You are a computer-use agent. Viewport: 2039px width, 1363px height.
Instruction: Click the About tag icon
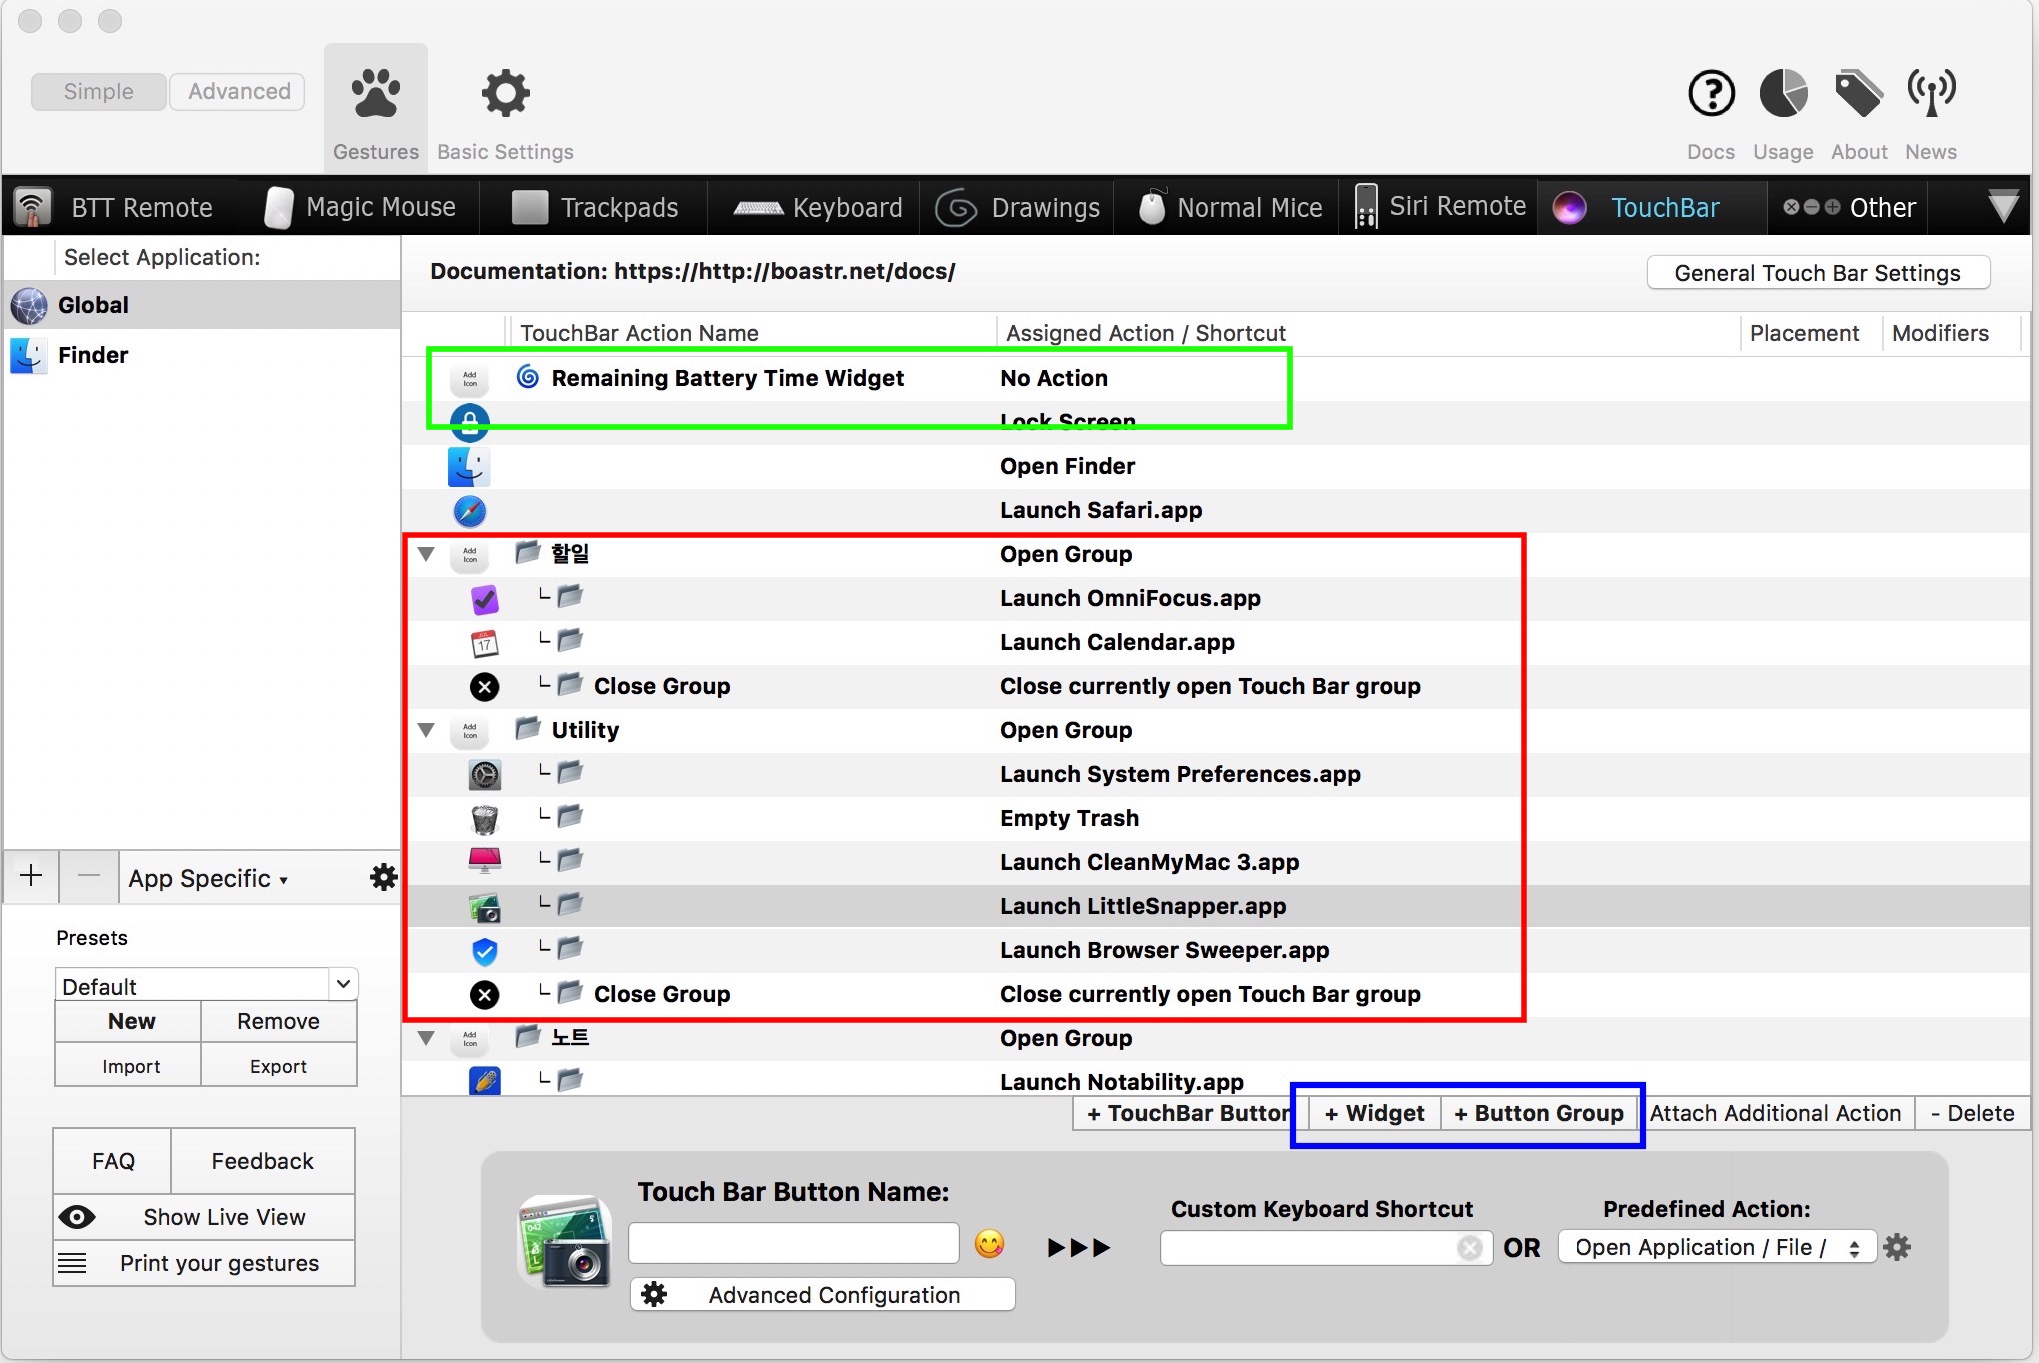1858,94
